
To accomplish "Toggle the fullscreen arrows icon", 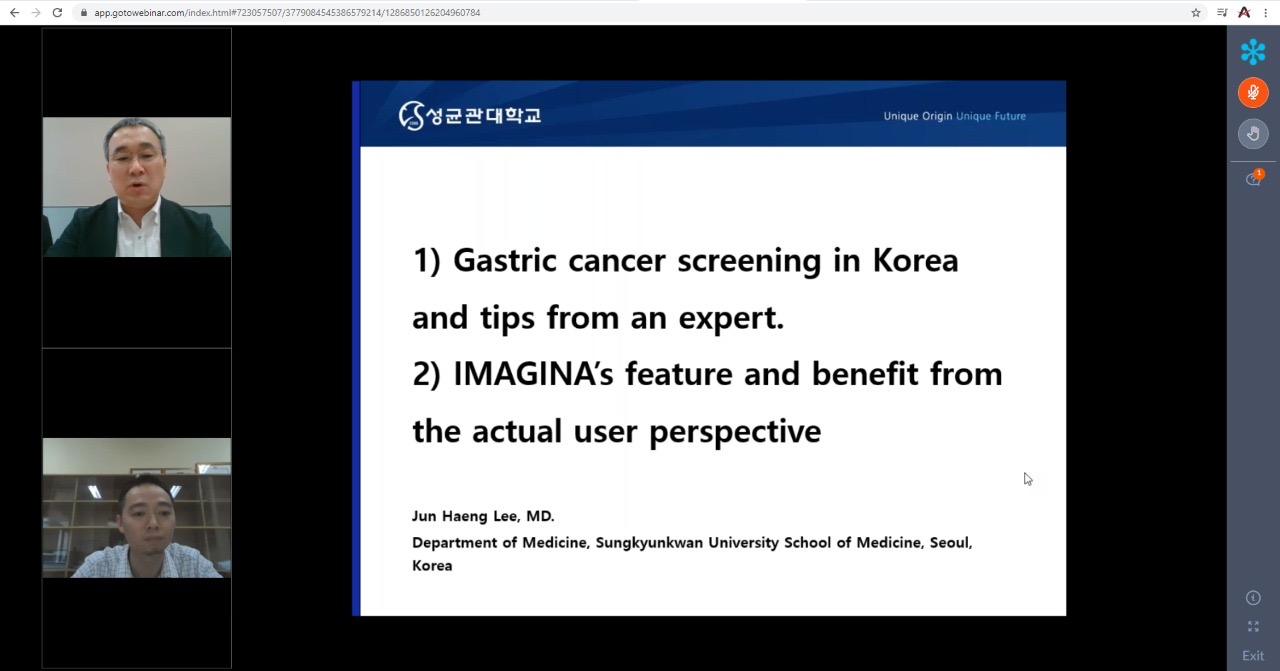I will [x=1253, y=627].
